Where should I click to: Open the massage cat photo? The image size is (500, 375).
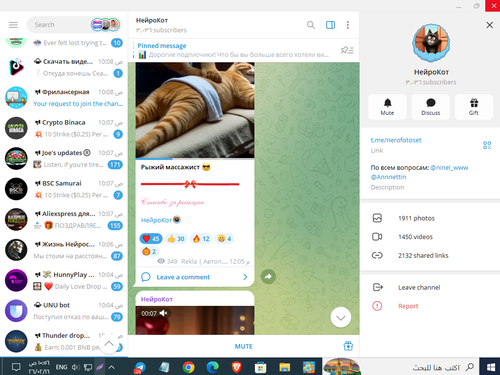[195, 110]
